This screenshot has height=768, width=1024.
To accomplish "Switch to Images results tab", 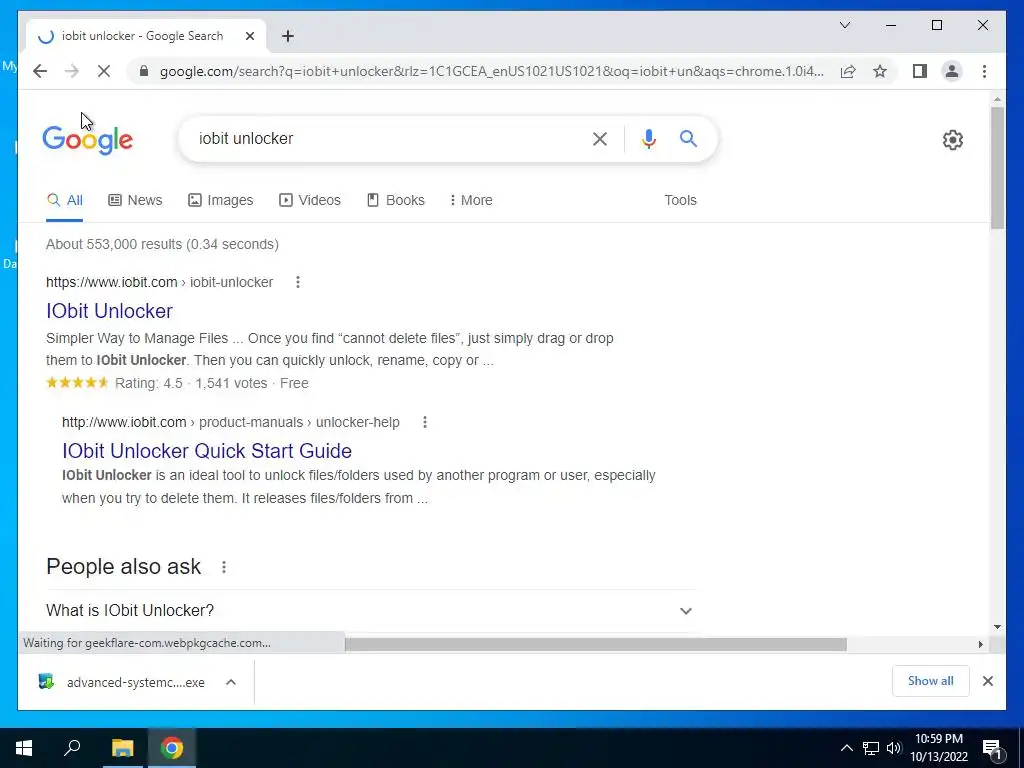I will pyautogui.click(x=221, y=200).
